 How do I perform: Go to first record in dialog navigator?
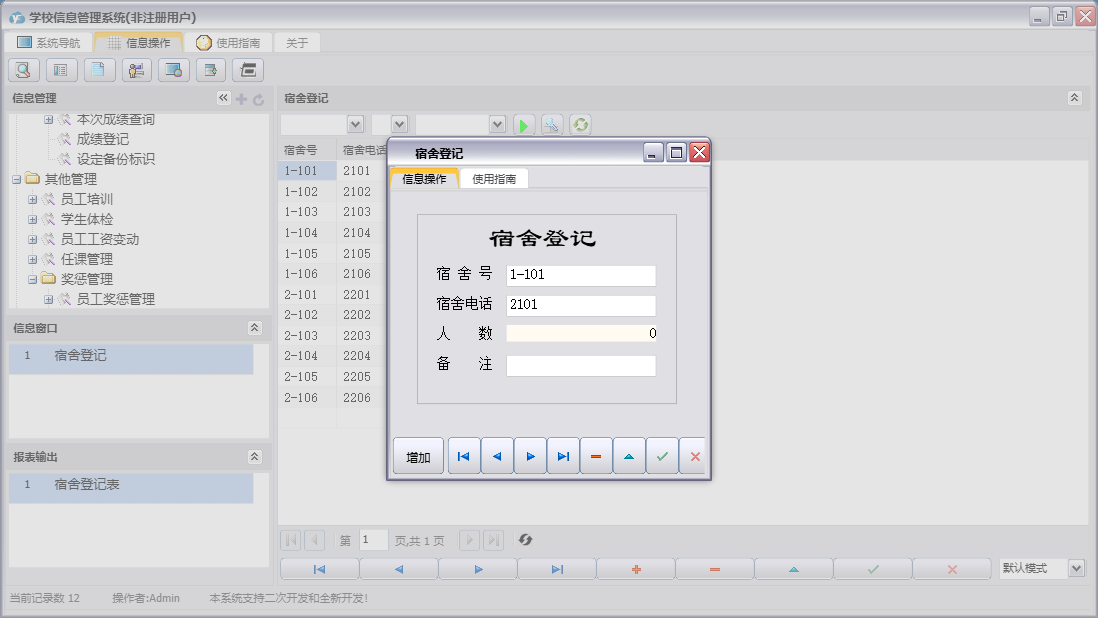pyautogui.click(x=463, y=456)
